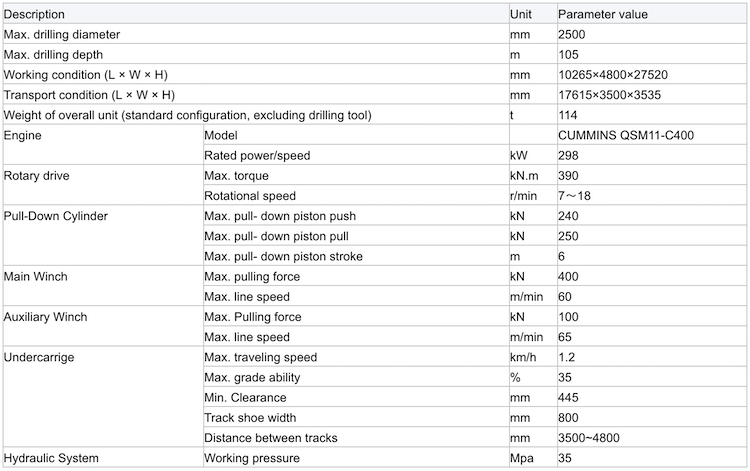This screenshot has height=471, width=750.
Task: Select Max. pull- down piston stroke cell
Action: 356,256
